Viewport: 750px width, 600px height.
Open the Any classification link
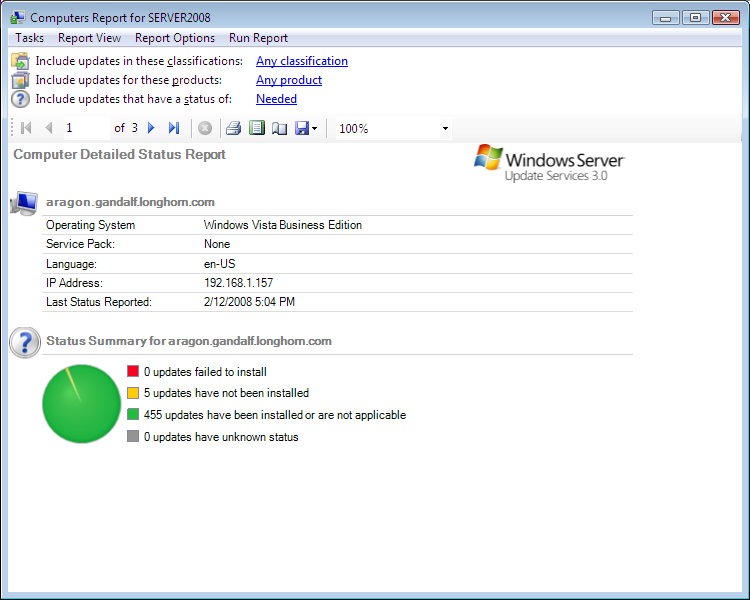(302, 61)
